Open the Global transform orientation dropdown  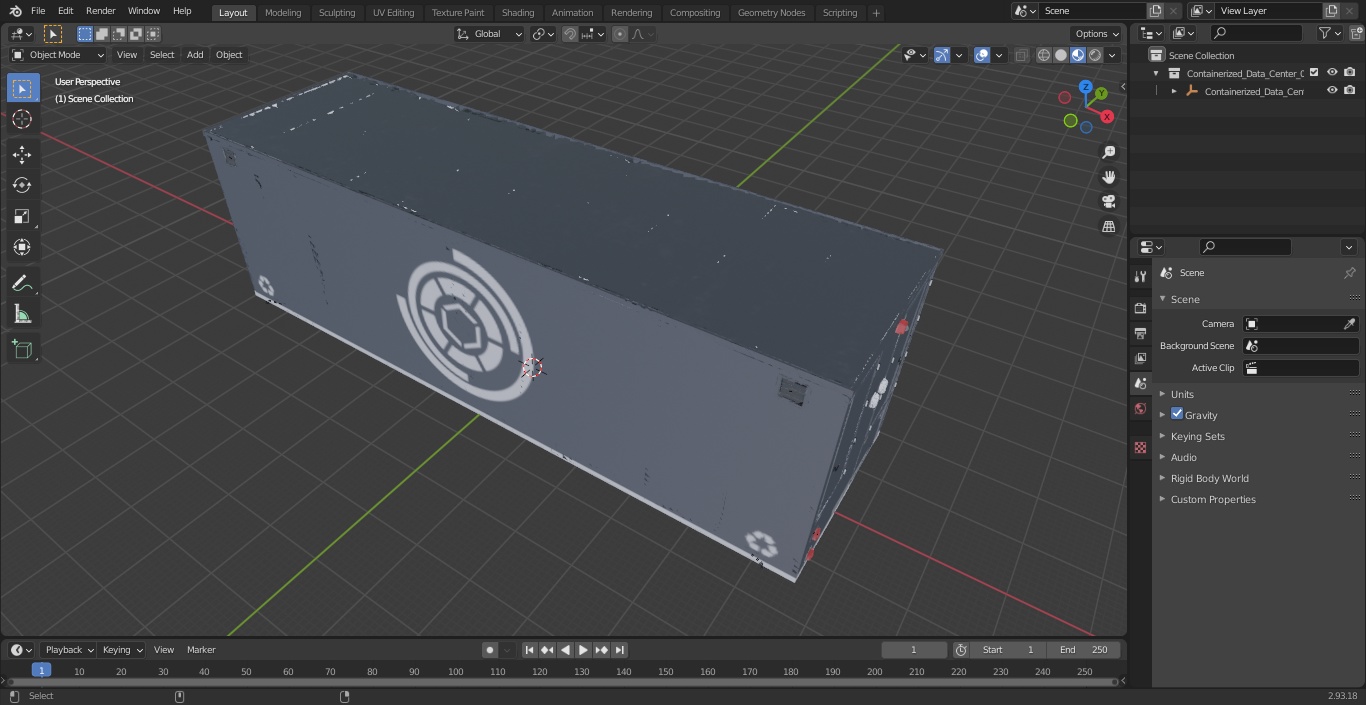(490, 34)
